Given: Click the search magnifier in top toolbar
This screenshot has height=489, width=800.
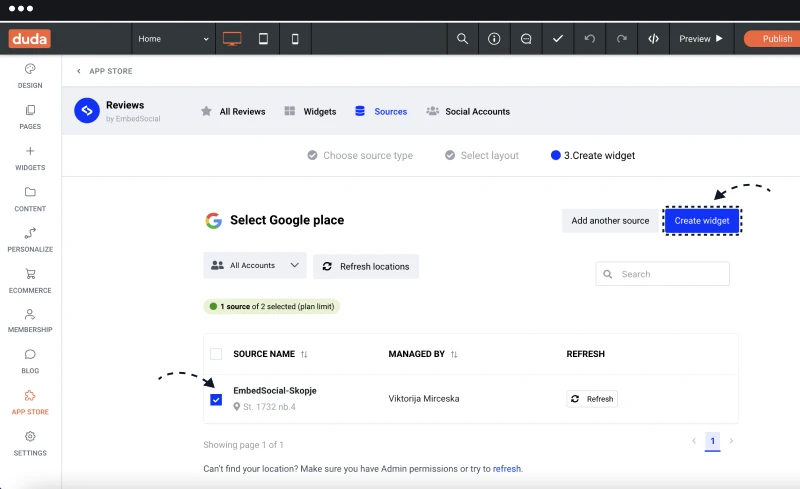Looking at the screenshot, I should 462,39.
